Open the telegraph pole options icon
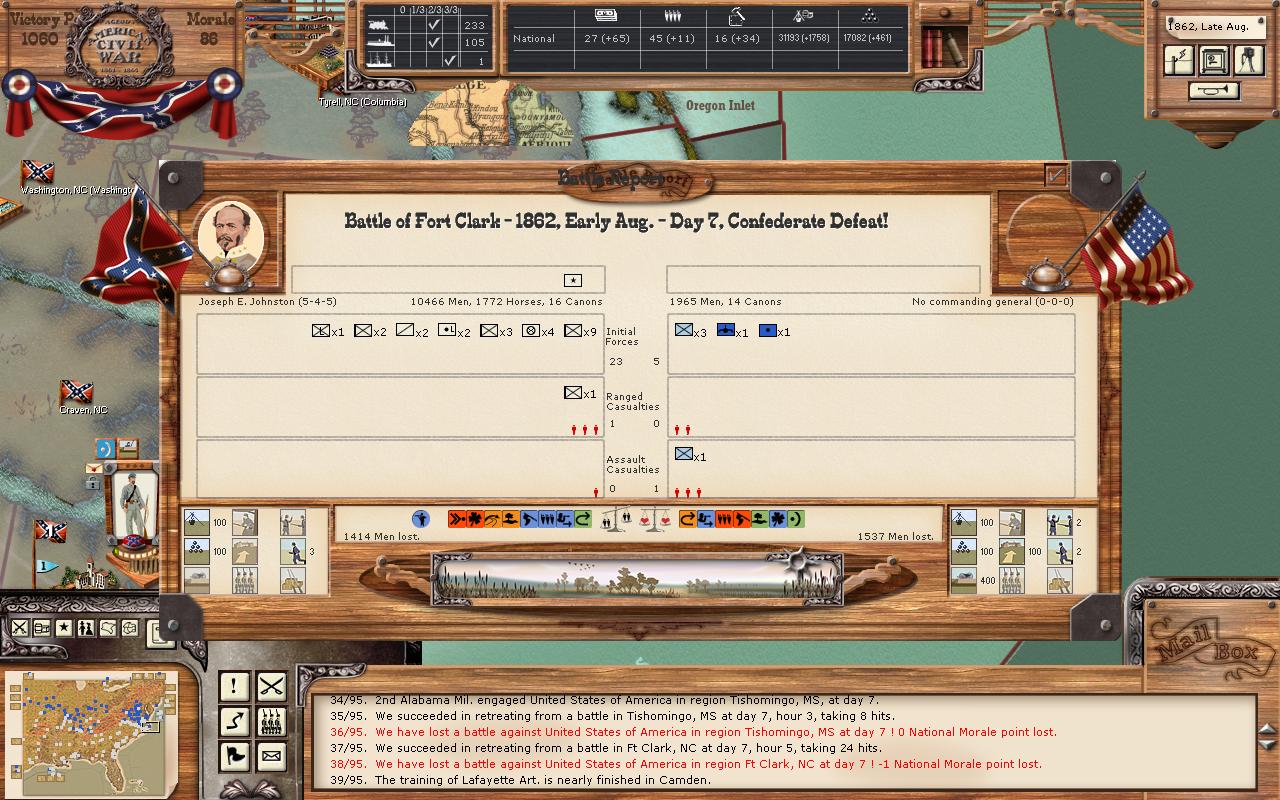1280x800 pixels. [1180, 60]
